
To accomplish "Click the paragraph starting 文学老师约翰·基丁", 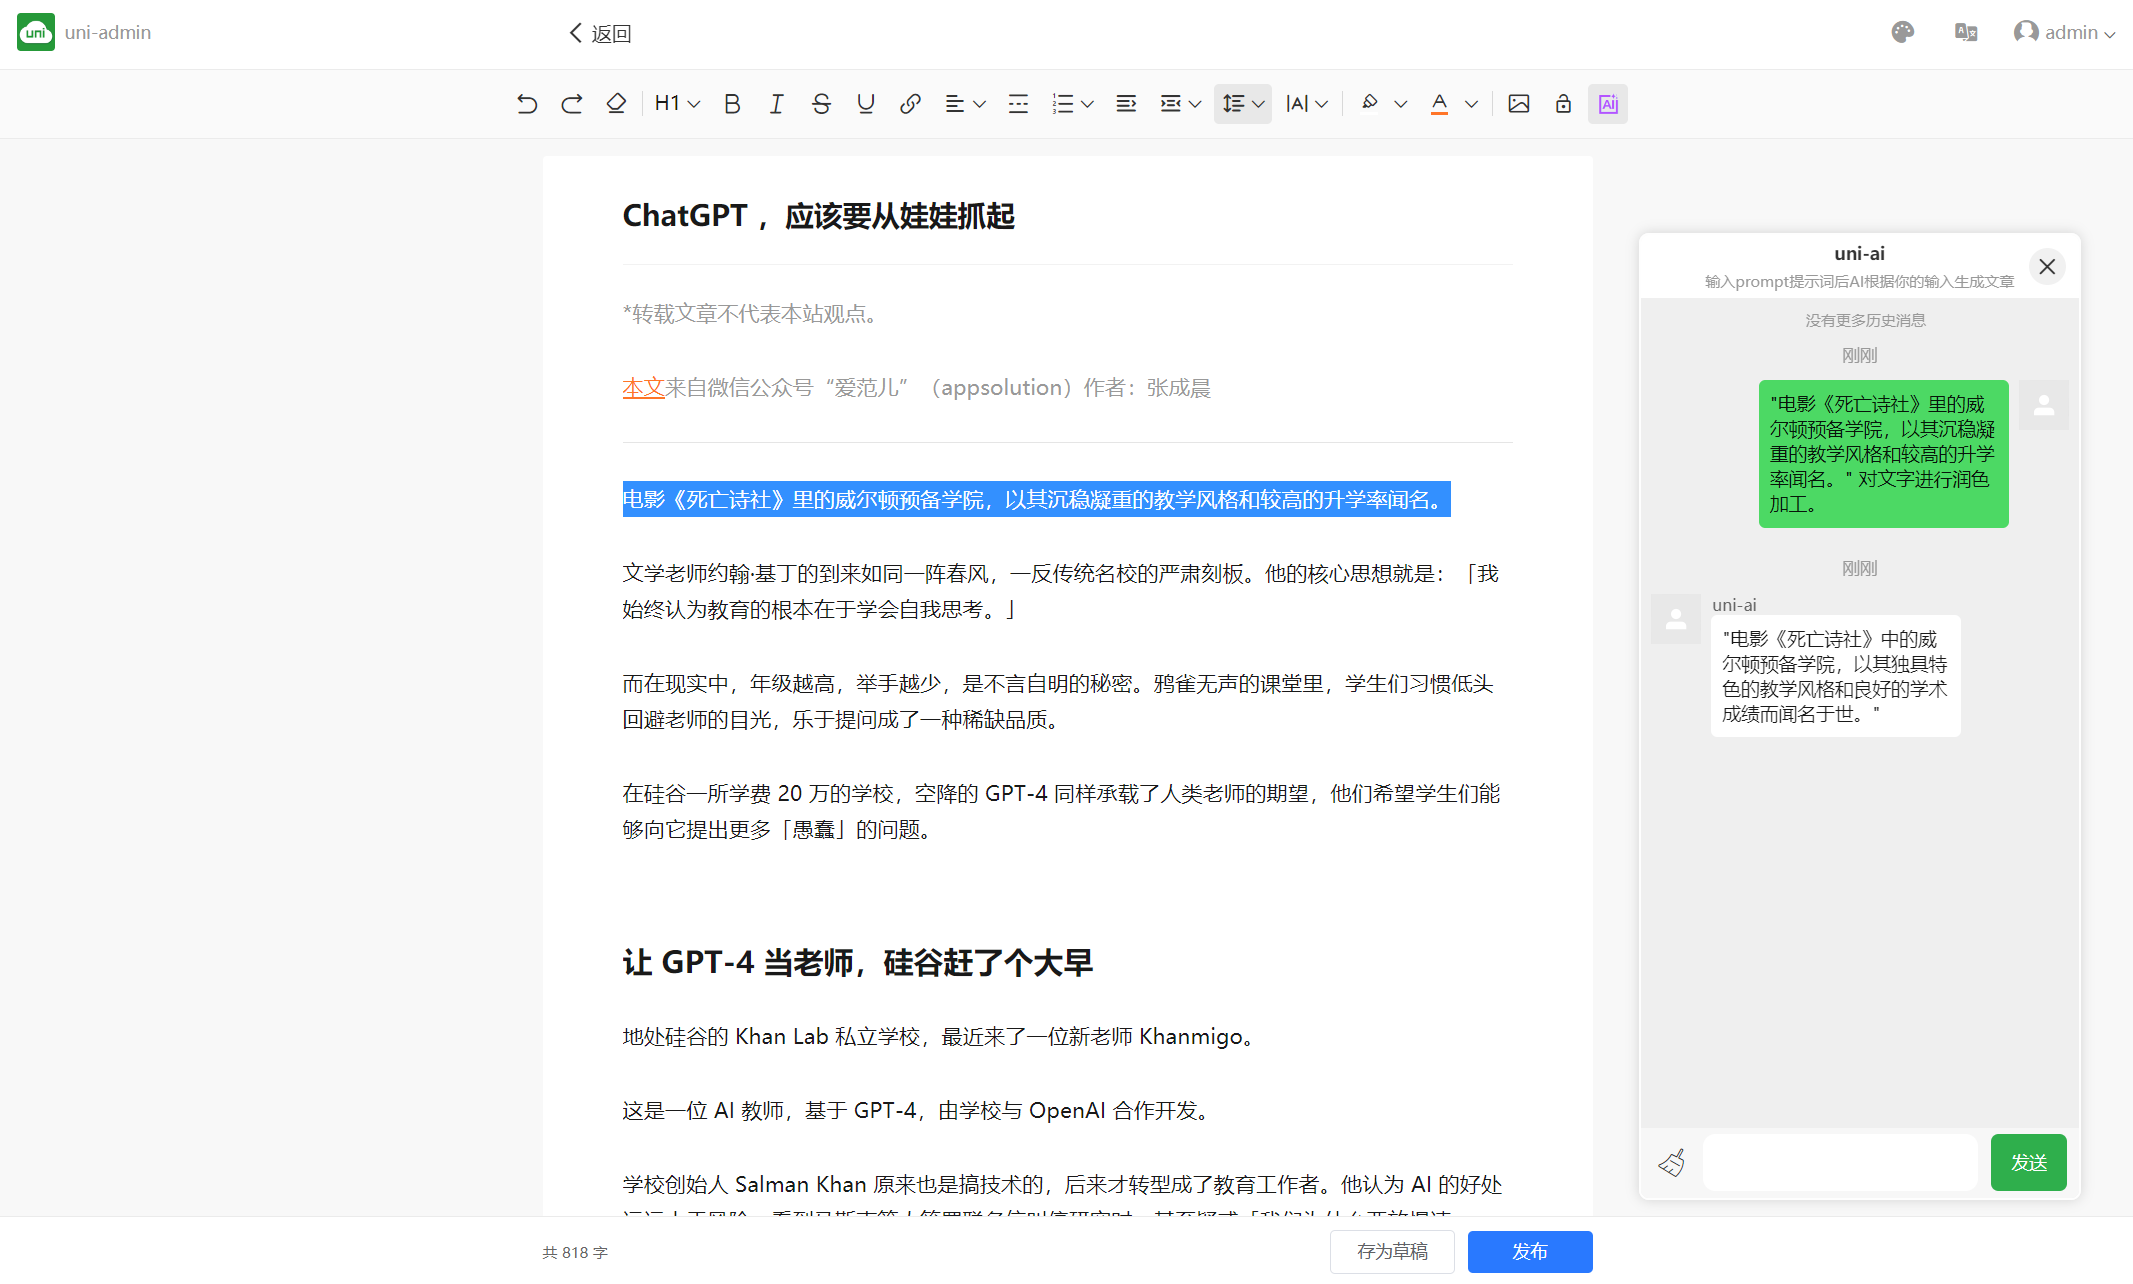I will (x=1062, y=591).
